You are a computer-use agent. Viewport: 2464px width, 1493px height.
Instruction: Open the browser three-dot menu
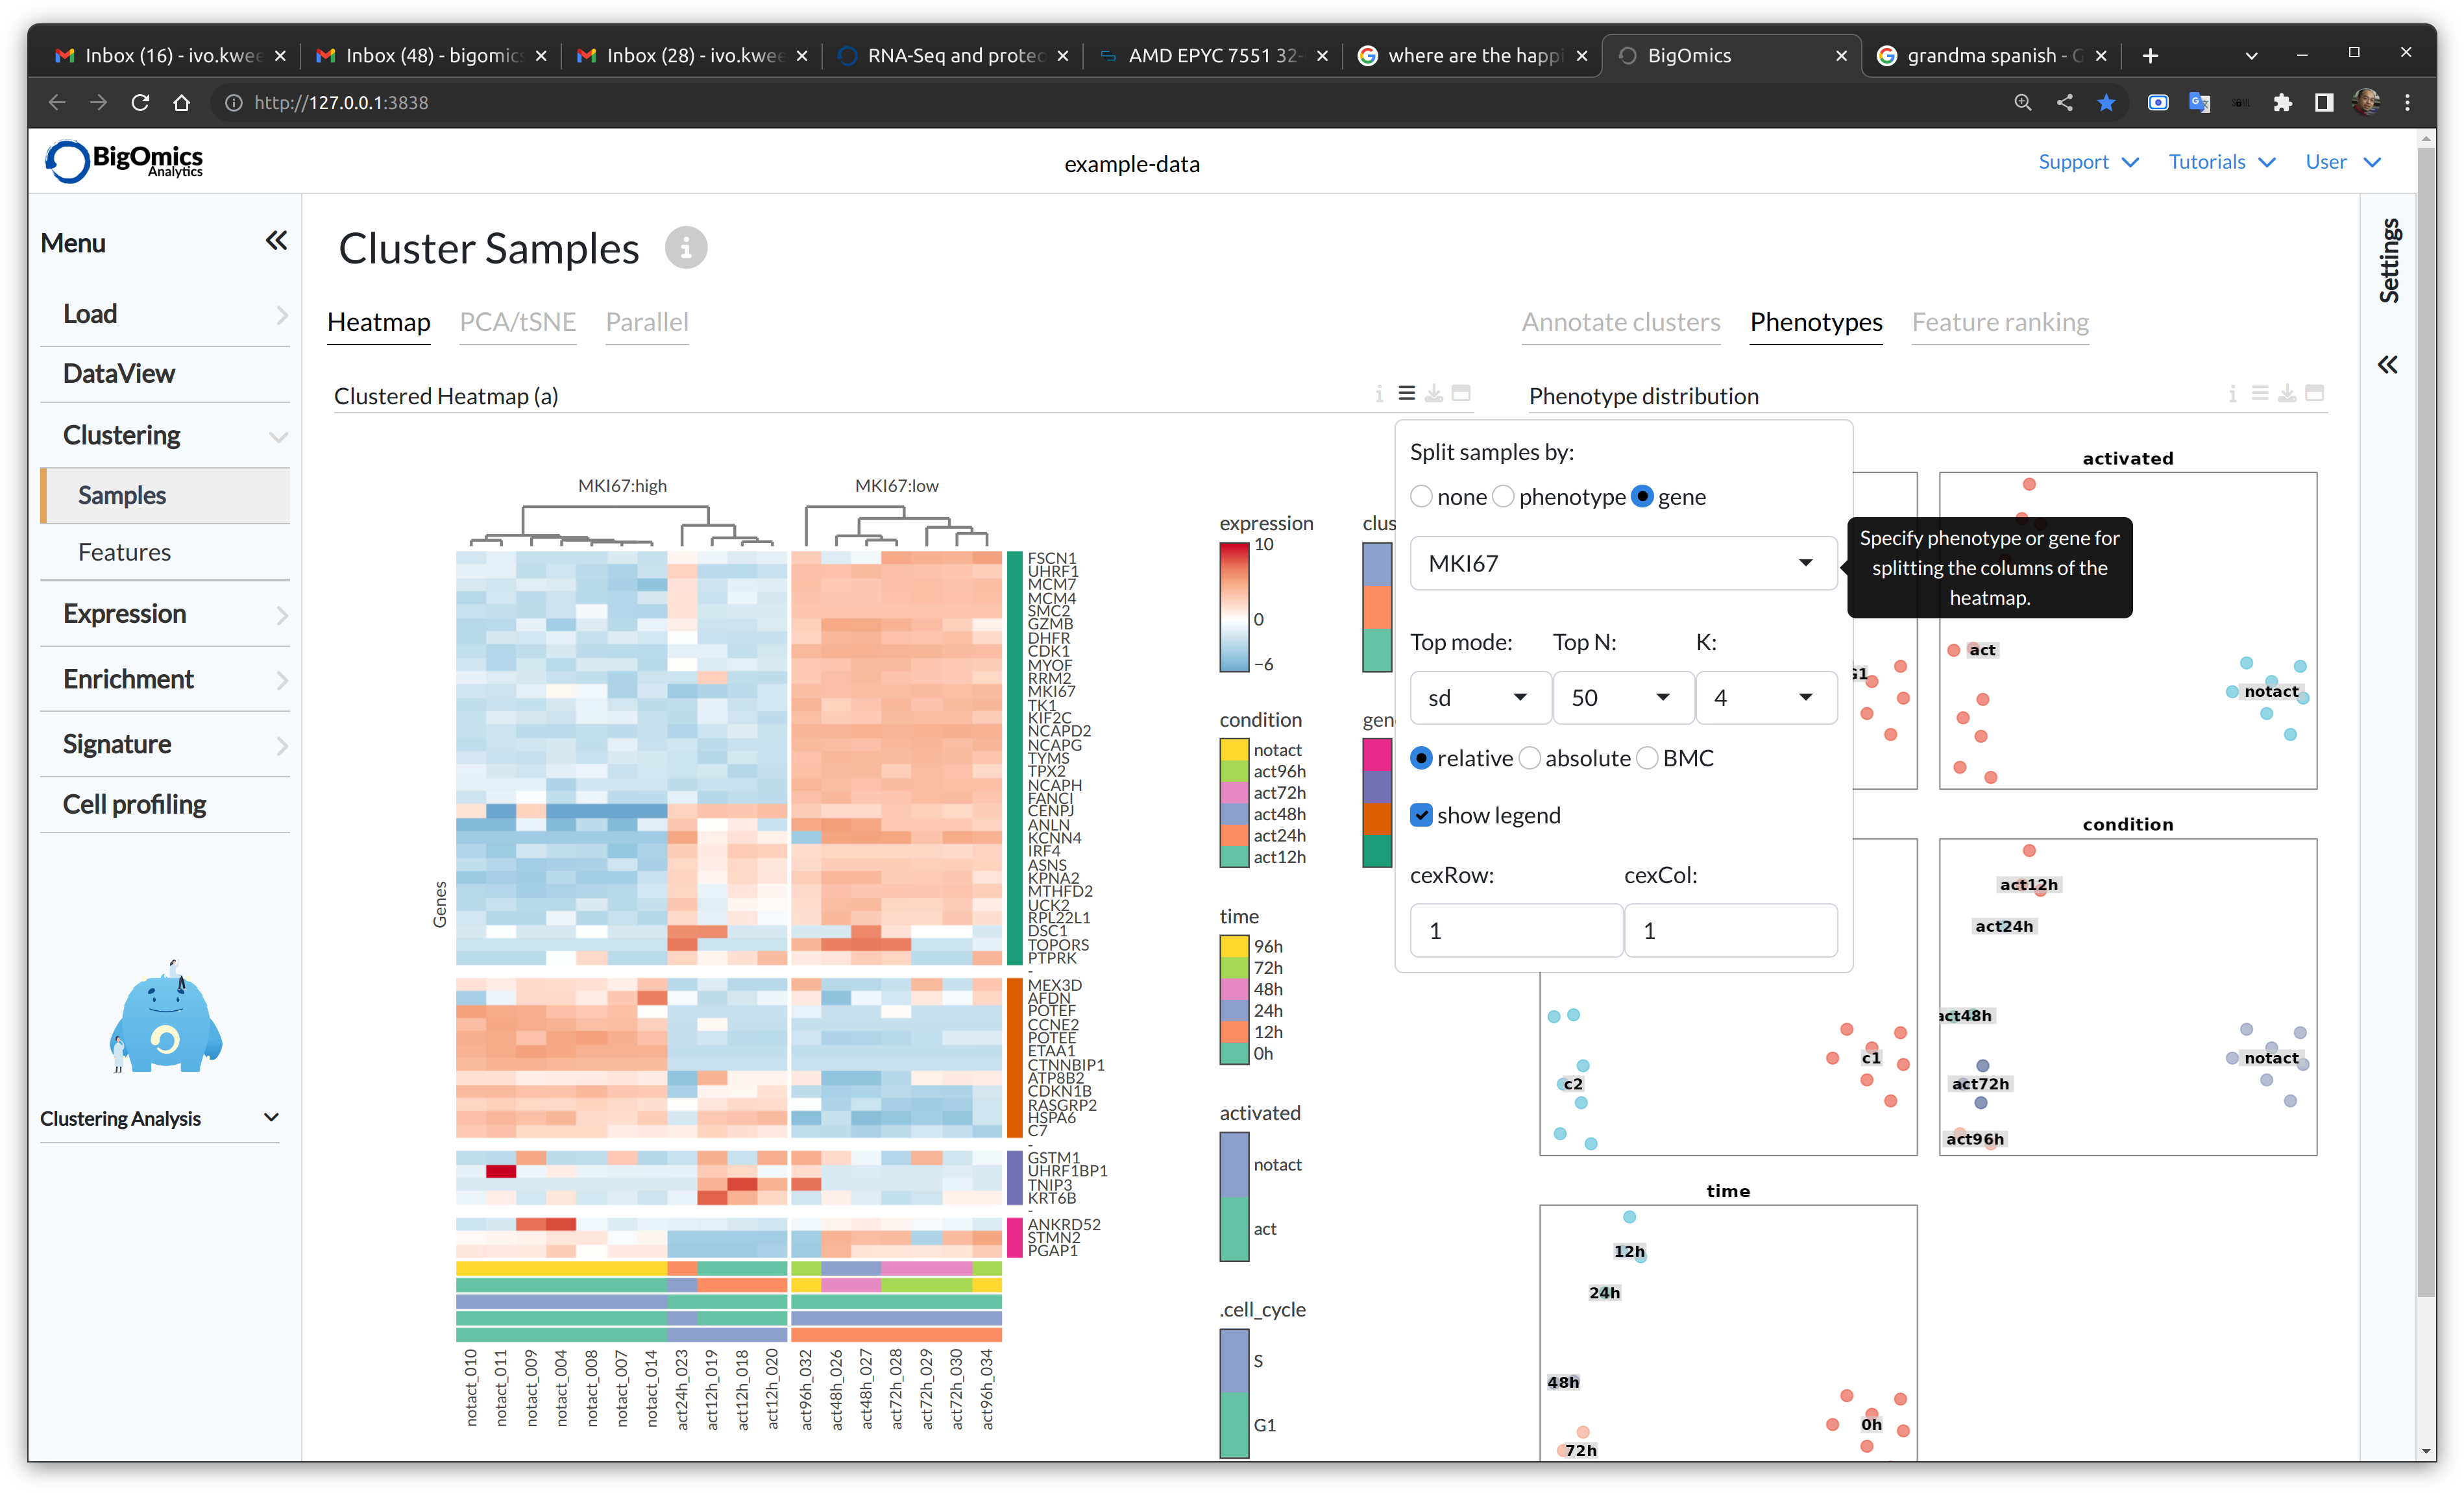click(2407, 102)
